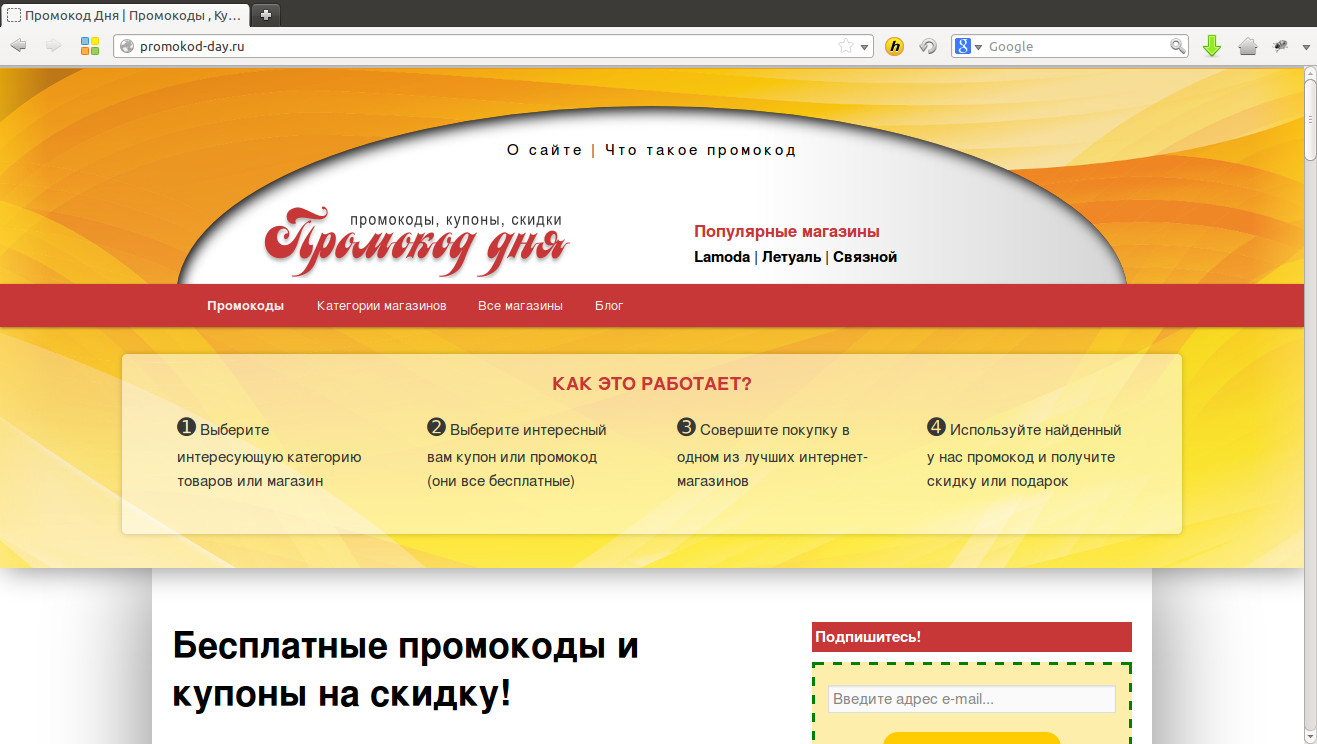This screenshot has height=744, width=1317.
Task: Click the scrollbar down arrow
Action: [x=1310, y=736]
